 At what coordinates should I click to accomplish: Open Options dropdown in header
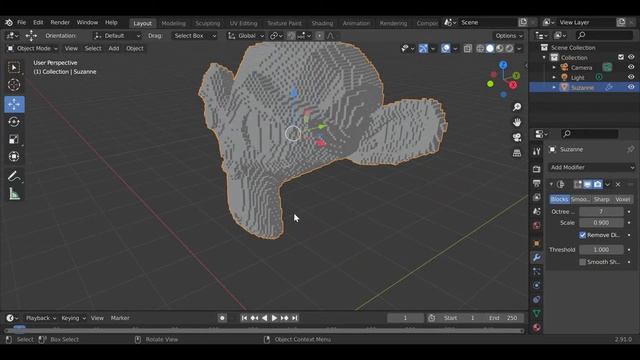coord(509,36)
